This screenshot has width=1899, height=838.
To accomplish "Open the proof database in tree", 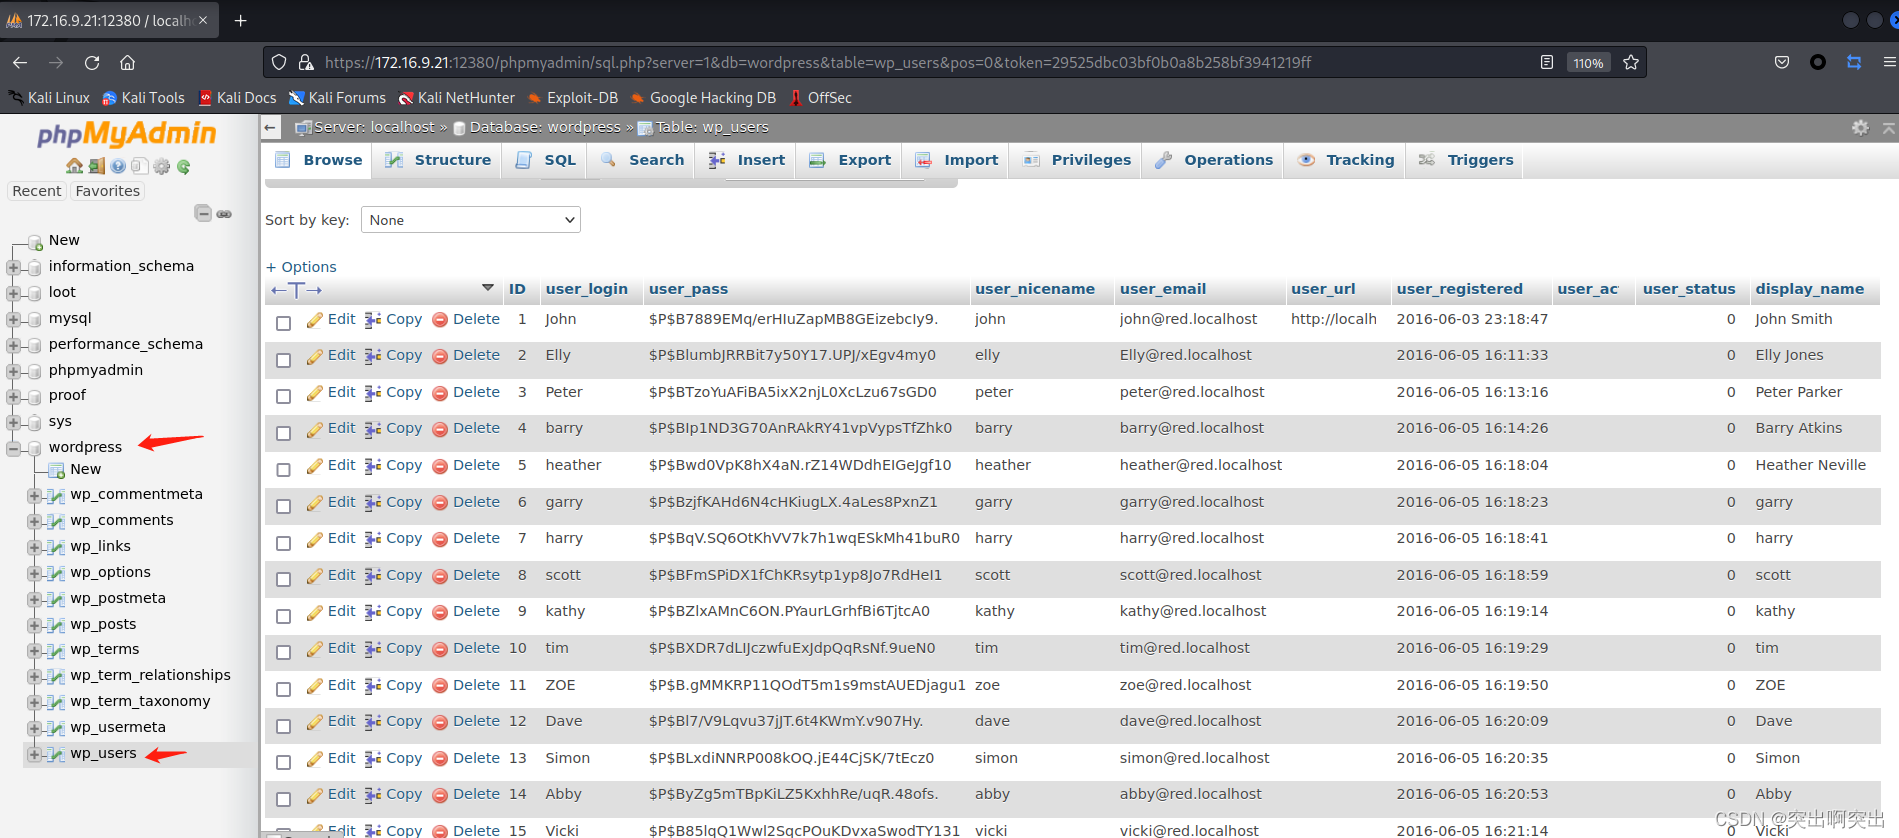I will point(67,396).
